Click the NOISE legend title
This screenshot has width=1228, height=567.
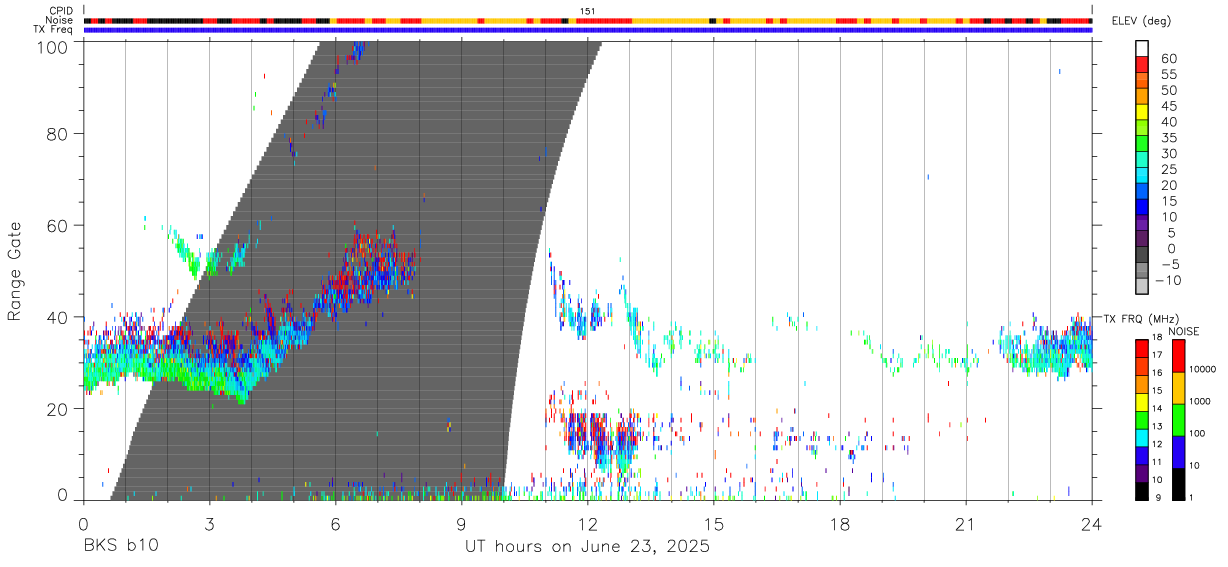click(x=1183, y=331)
